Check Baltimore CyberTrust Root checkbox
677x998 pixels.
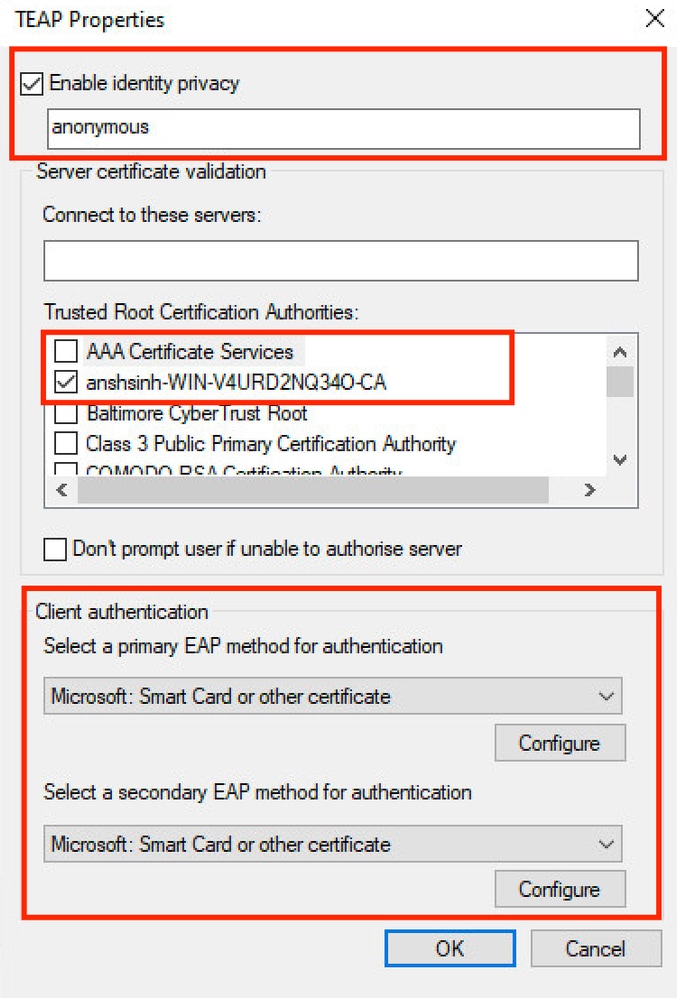[x=66, y=413]
